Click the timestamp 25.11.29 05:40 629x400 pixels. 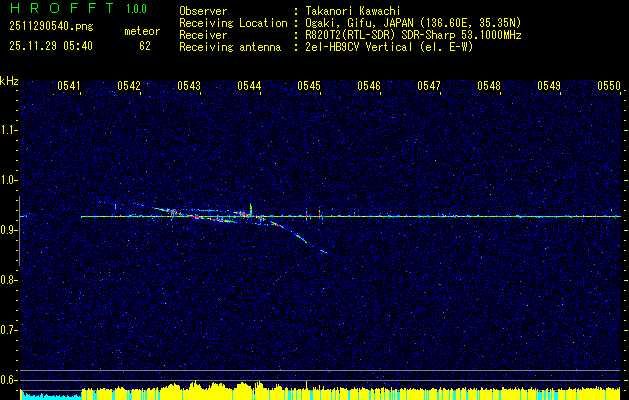51,46
